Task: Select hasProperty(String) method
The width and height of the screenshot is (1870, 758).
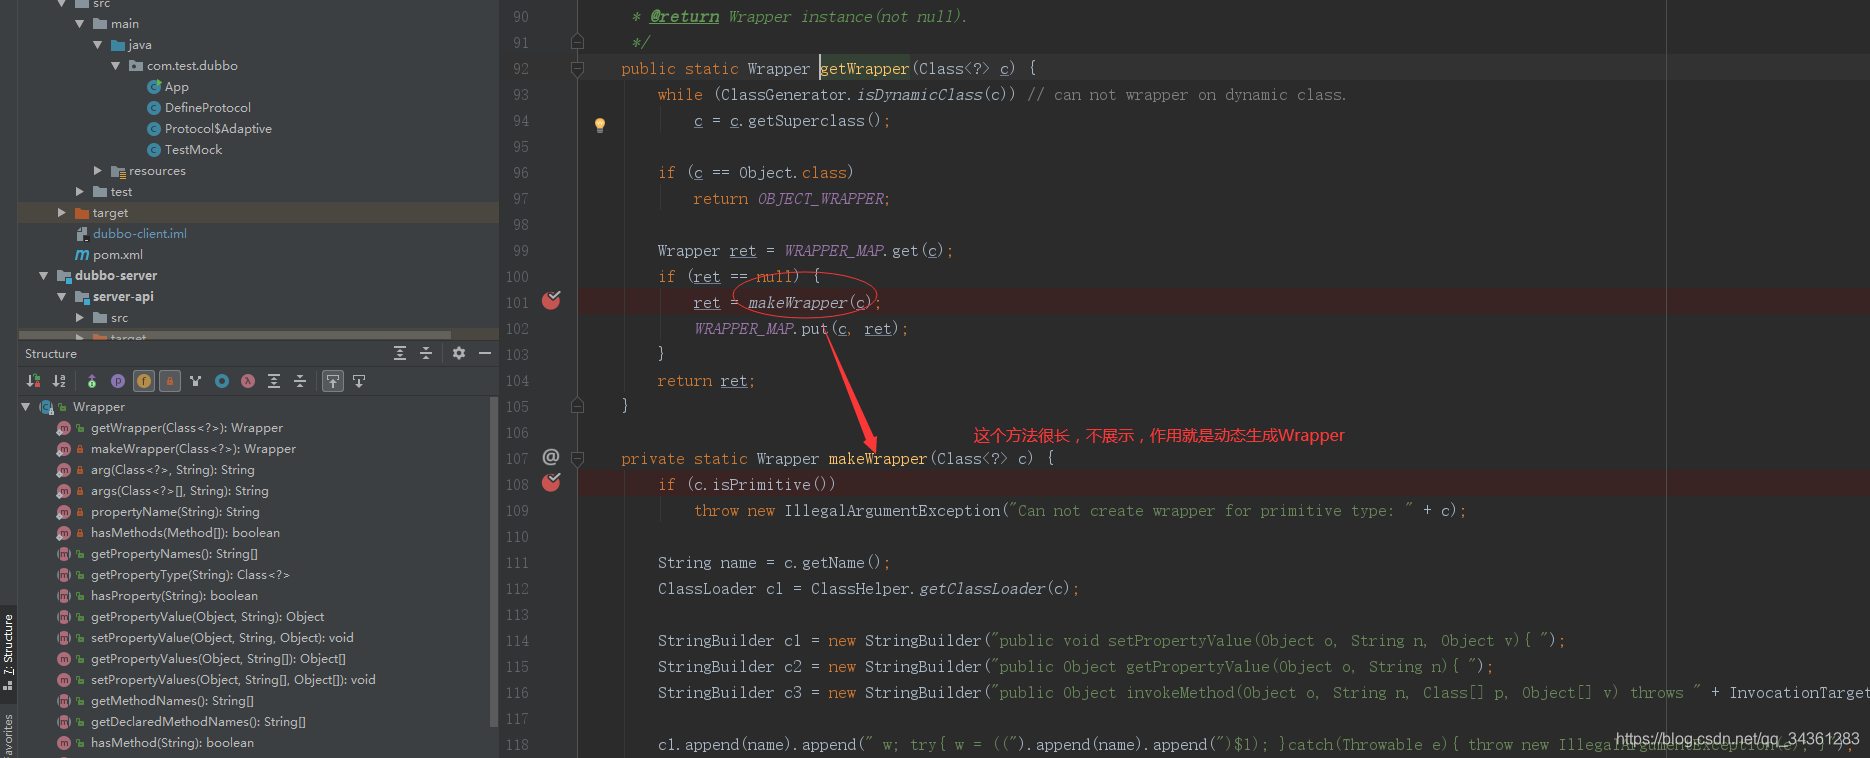Action: 174,596
